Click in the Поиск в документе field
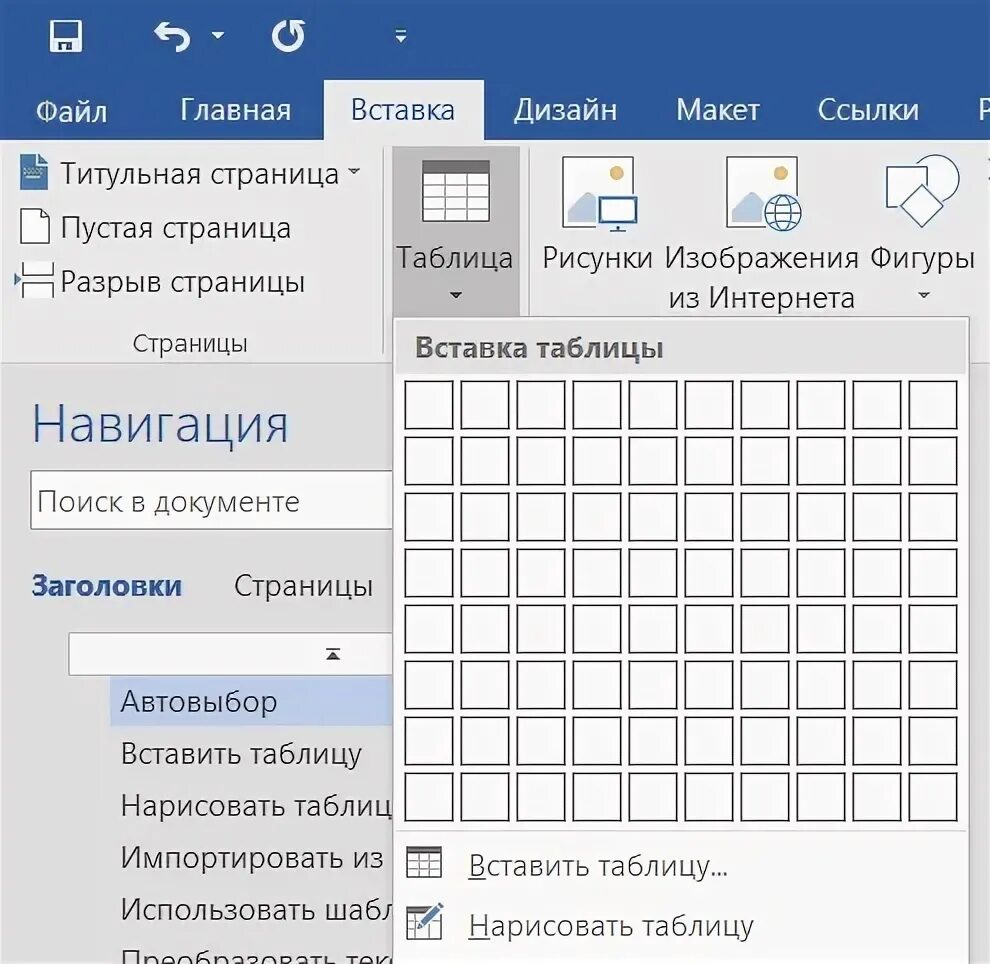 [x=212, y=500]
